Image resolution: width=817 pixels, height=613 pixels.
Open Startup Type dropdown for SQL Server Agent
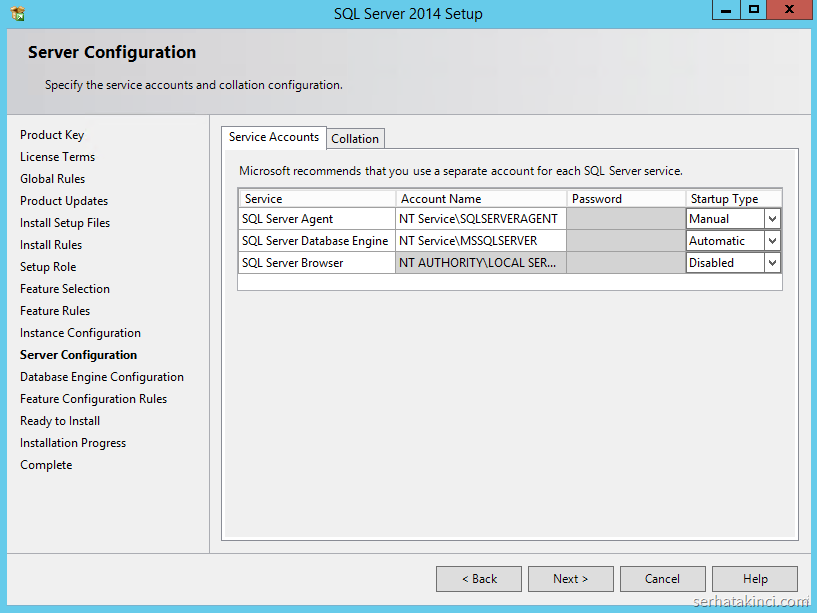coord(771,219)
